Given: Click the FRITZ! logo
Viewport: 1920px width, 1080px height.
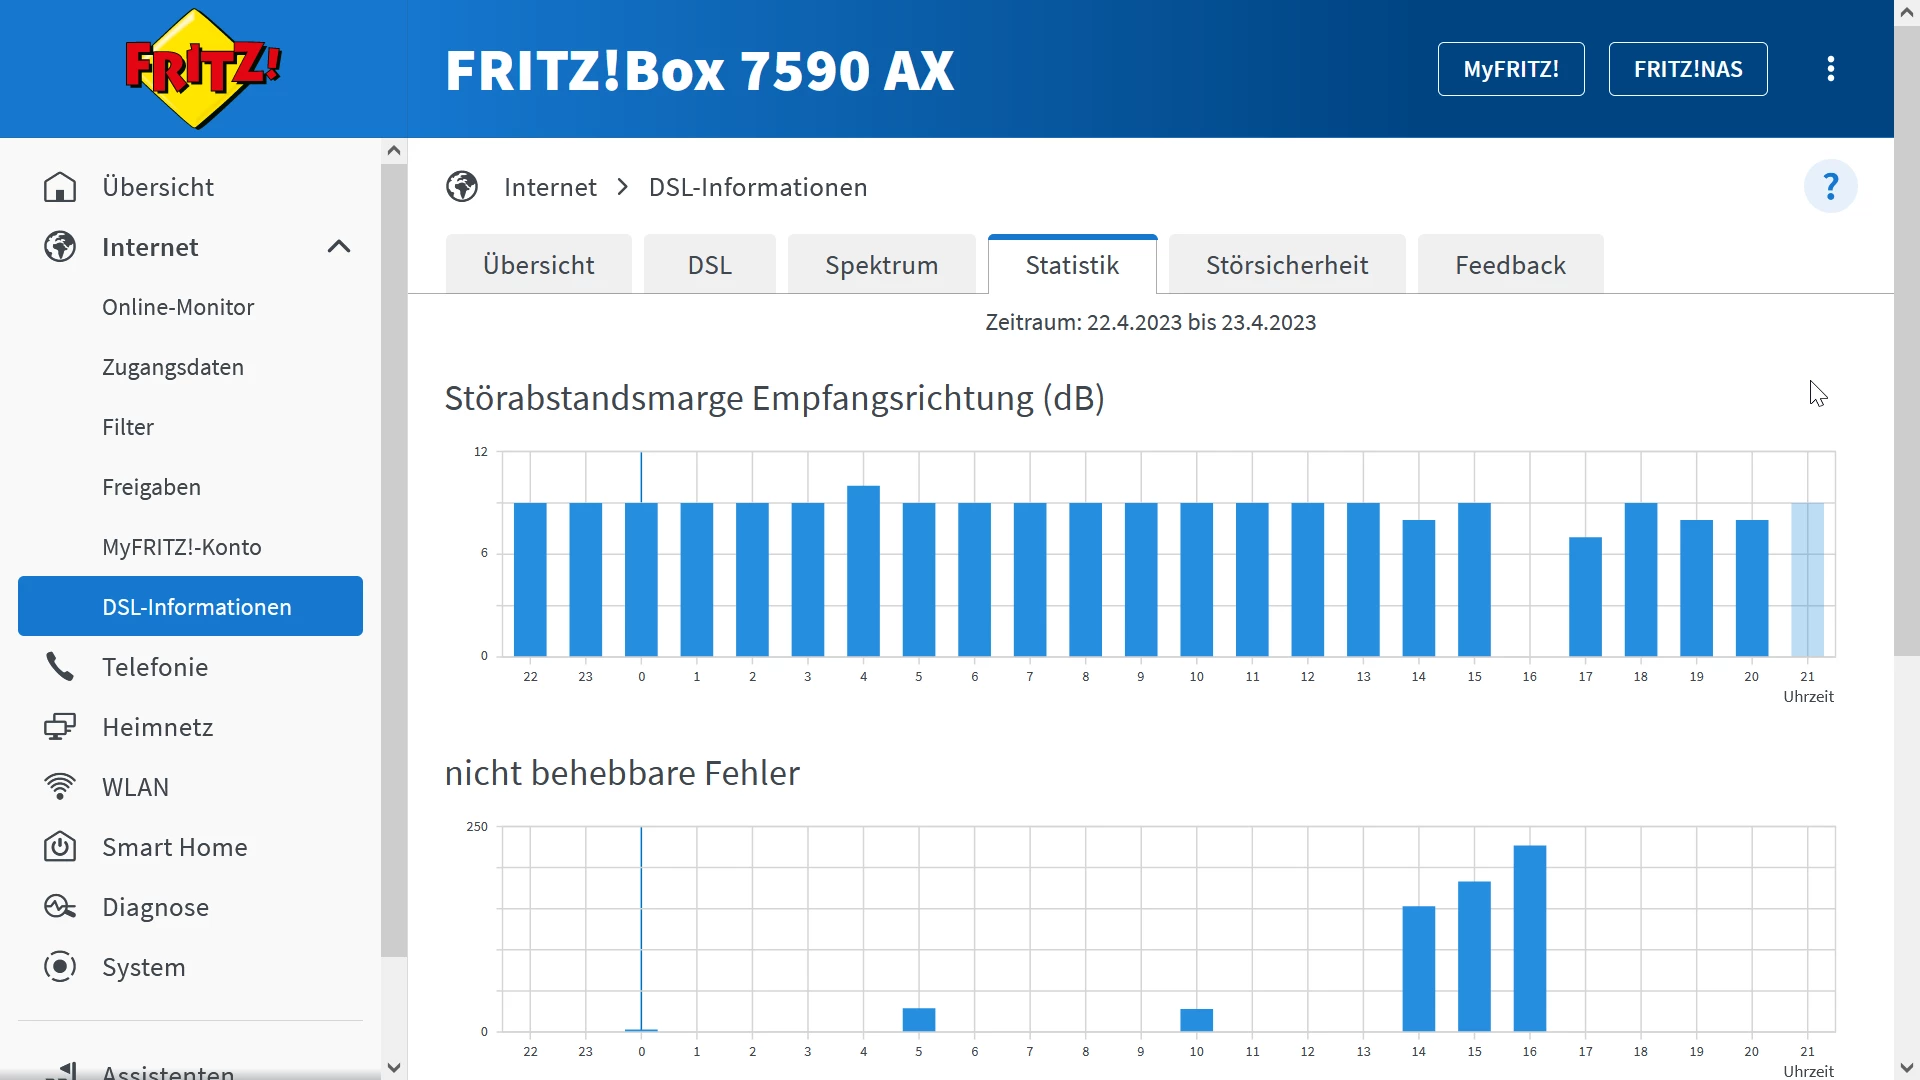Looking at the screenshot, I should 203,68.
